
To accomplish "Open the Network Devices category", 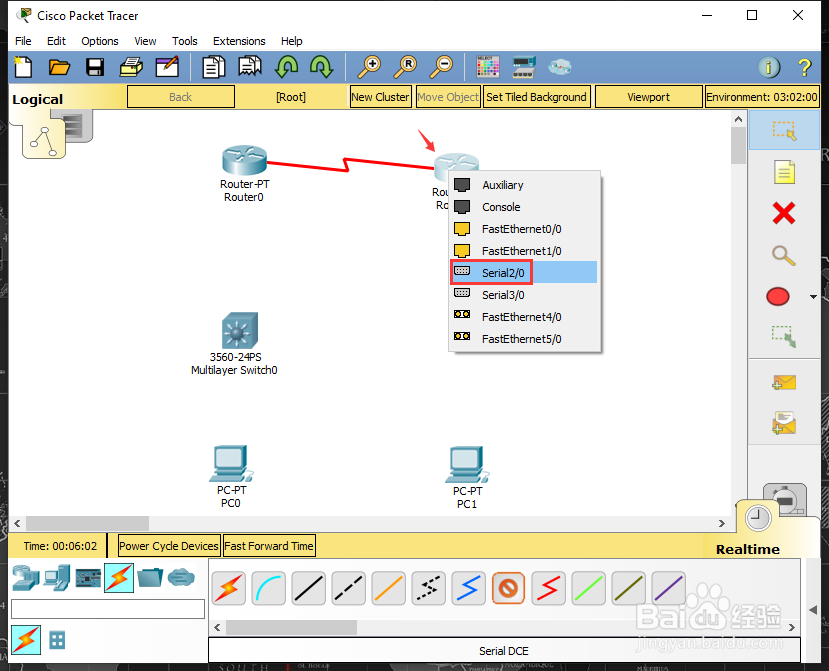I will [25, 577].
